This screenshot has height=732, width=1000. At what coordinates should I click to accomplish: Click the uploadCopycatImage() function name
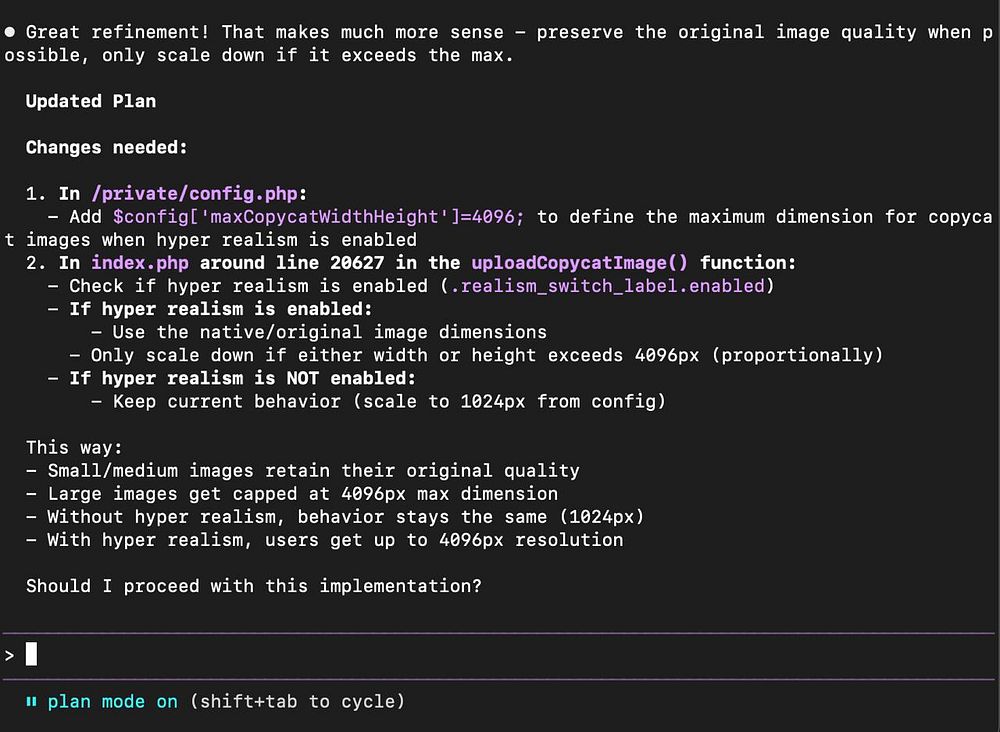click(x=580, y=263)
